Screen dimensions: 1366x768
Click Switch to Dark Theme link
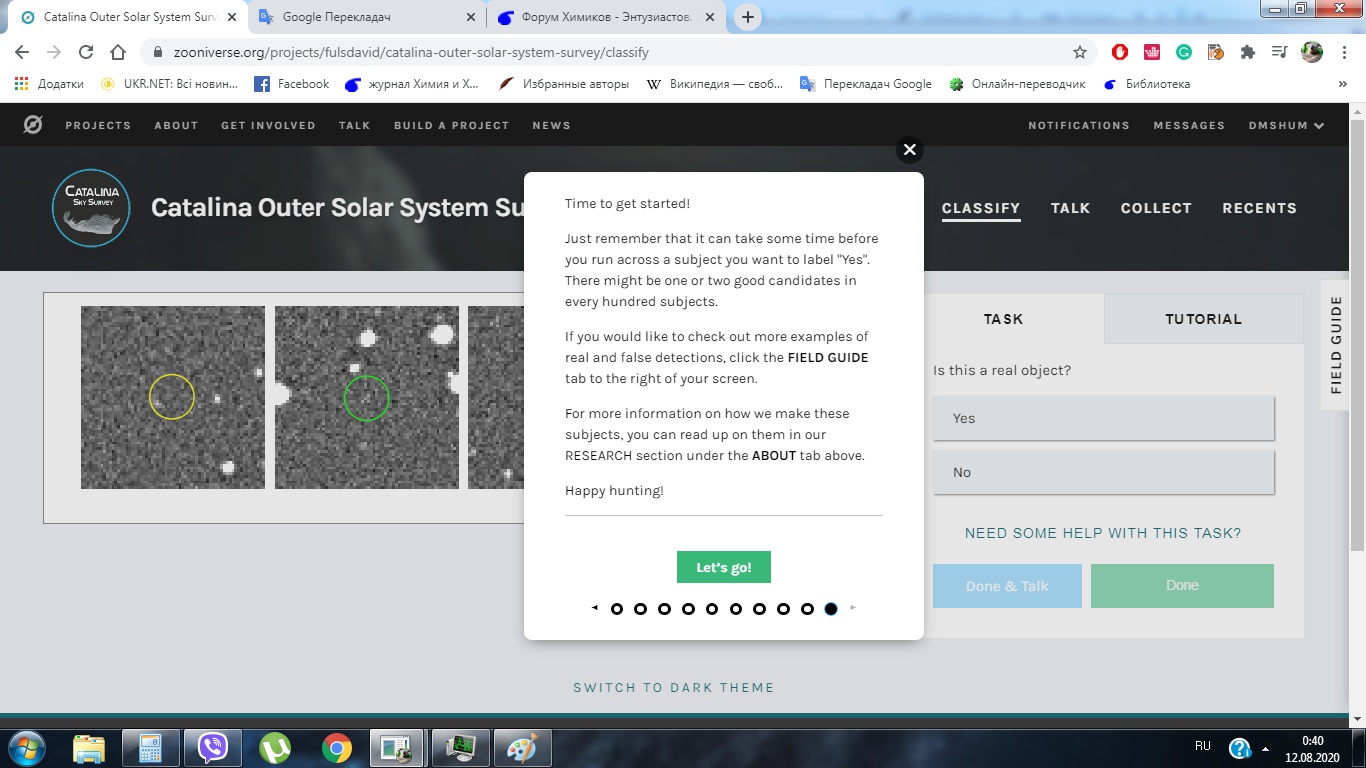coord(673,687)
